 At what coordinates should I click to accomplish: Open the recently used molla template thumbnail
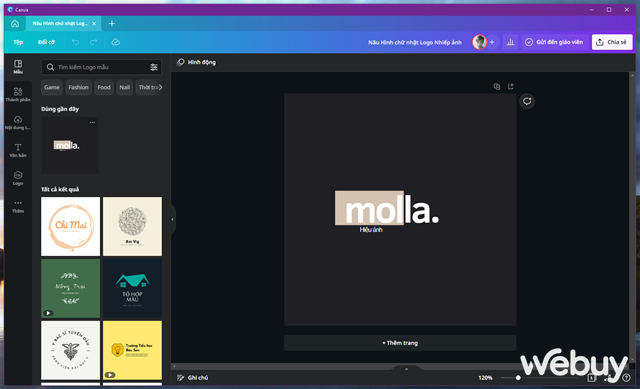70,146
